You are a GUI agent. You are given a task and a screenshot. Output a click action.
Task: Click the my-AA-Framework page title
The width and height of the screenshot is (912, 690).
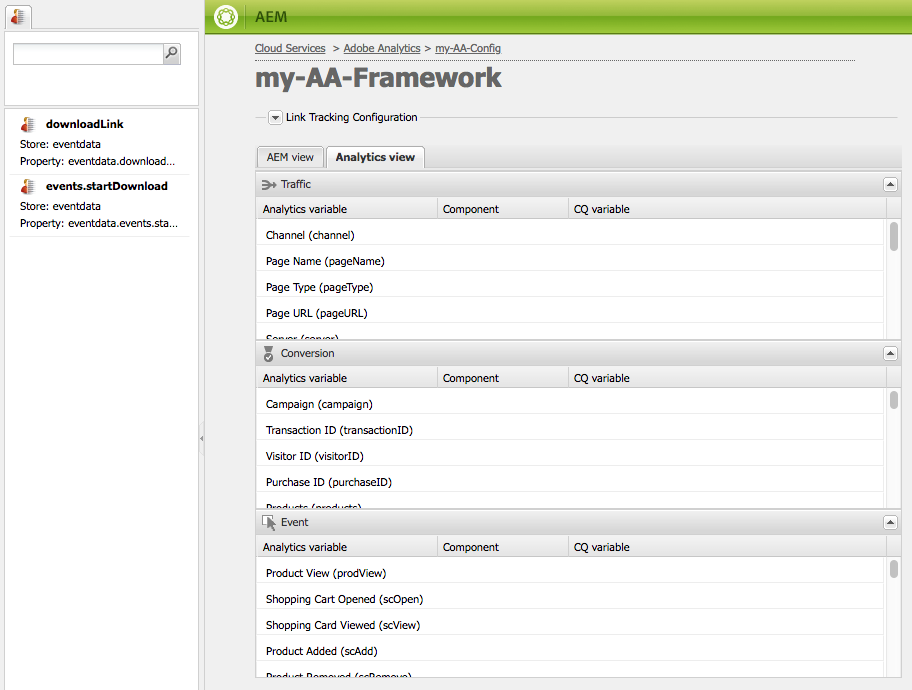[378, 78]
